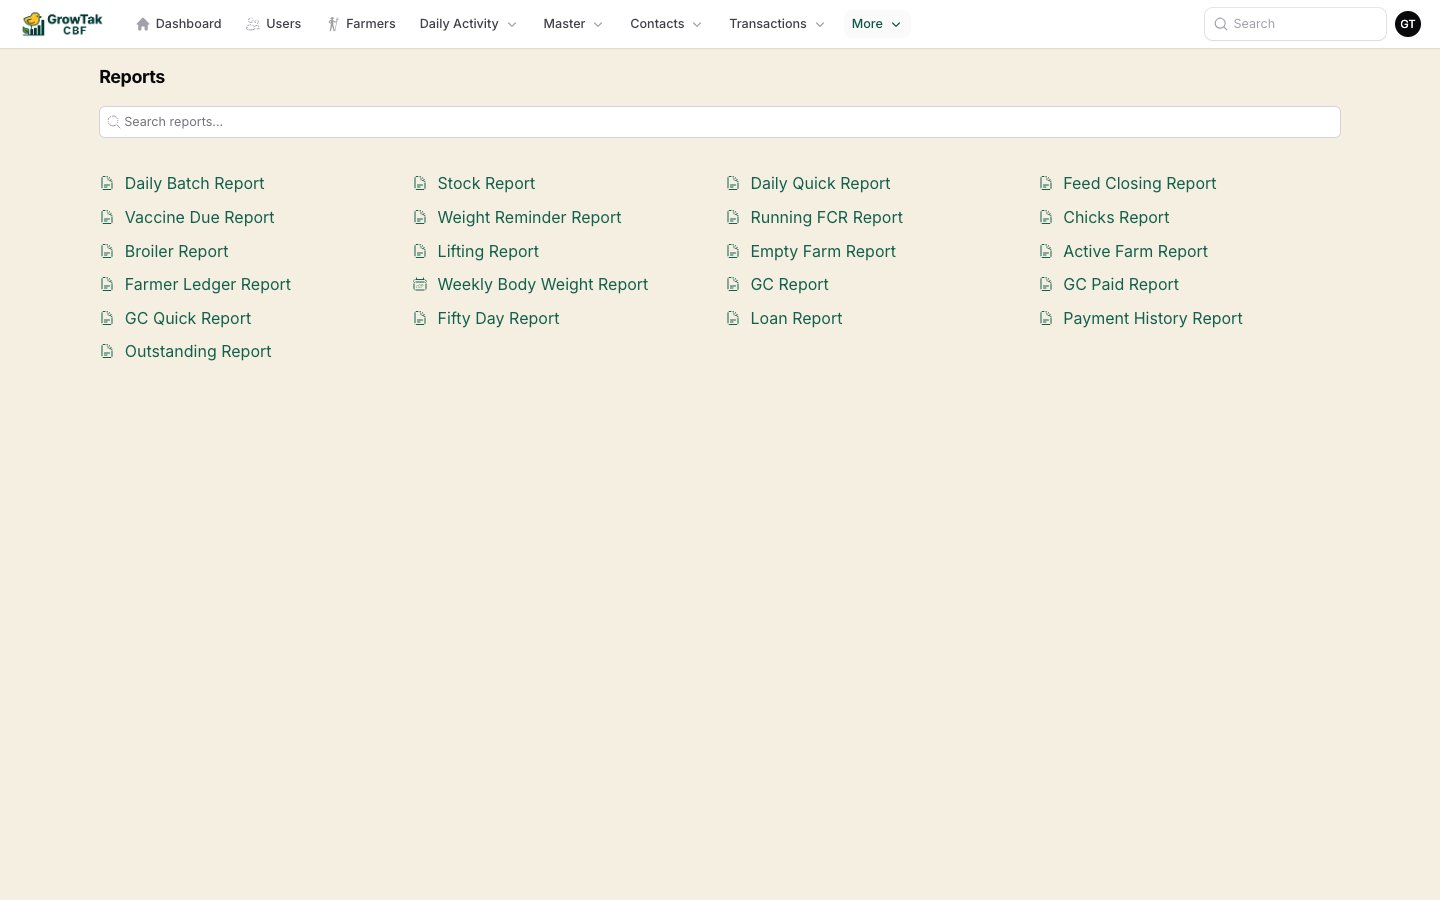Open GC Paid Report link
Image resolution: width=1440 pixels, height=900 pixels.
pyautogui.click(x=1121, y=285)
